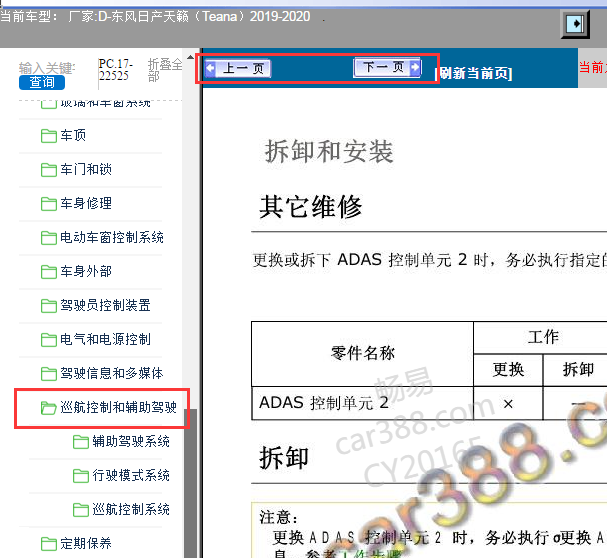The height and width of the screenshot is (558, 607).
Task: Click the folder icon next to 巡航控制系统
Action: pyautogui.click(x=81, y=510)
